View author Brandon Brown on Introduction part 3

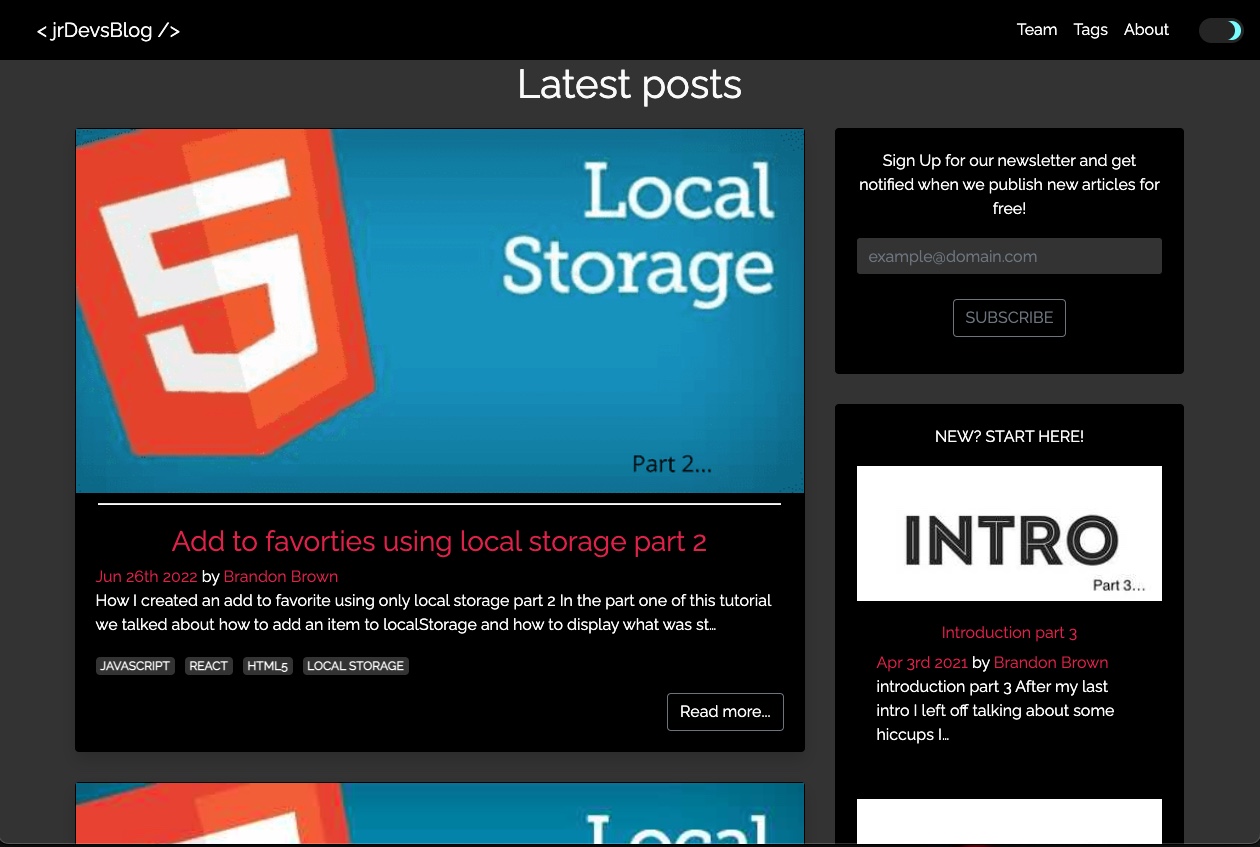tap(1051, 662)
